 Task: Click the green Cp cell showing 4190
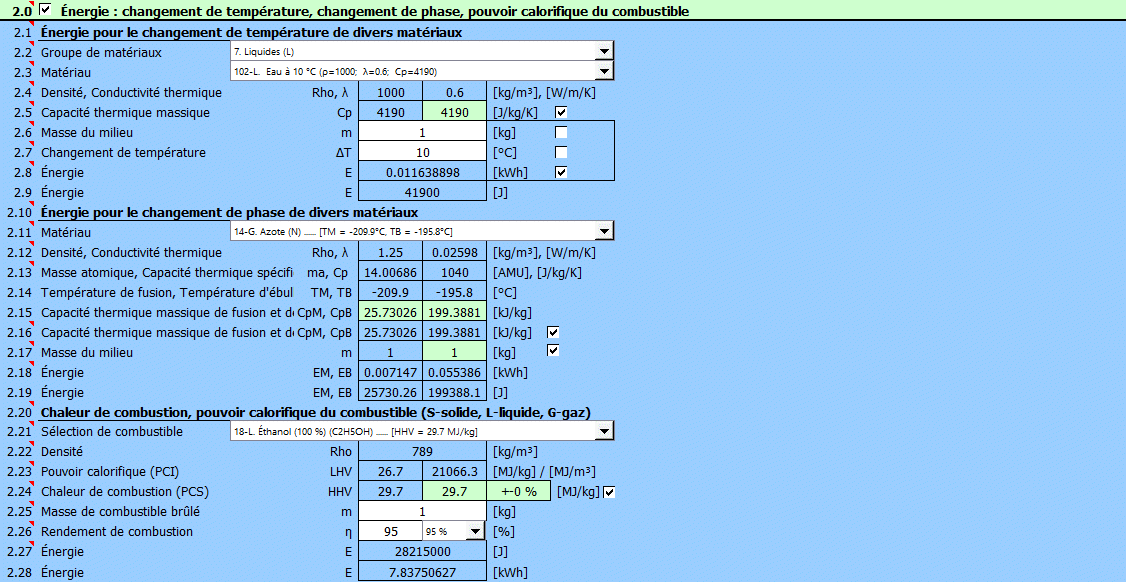454,112
